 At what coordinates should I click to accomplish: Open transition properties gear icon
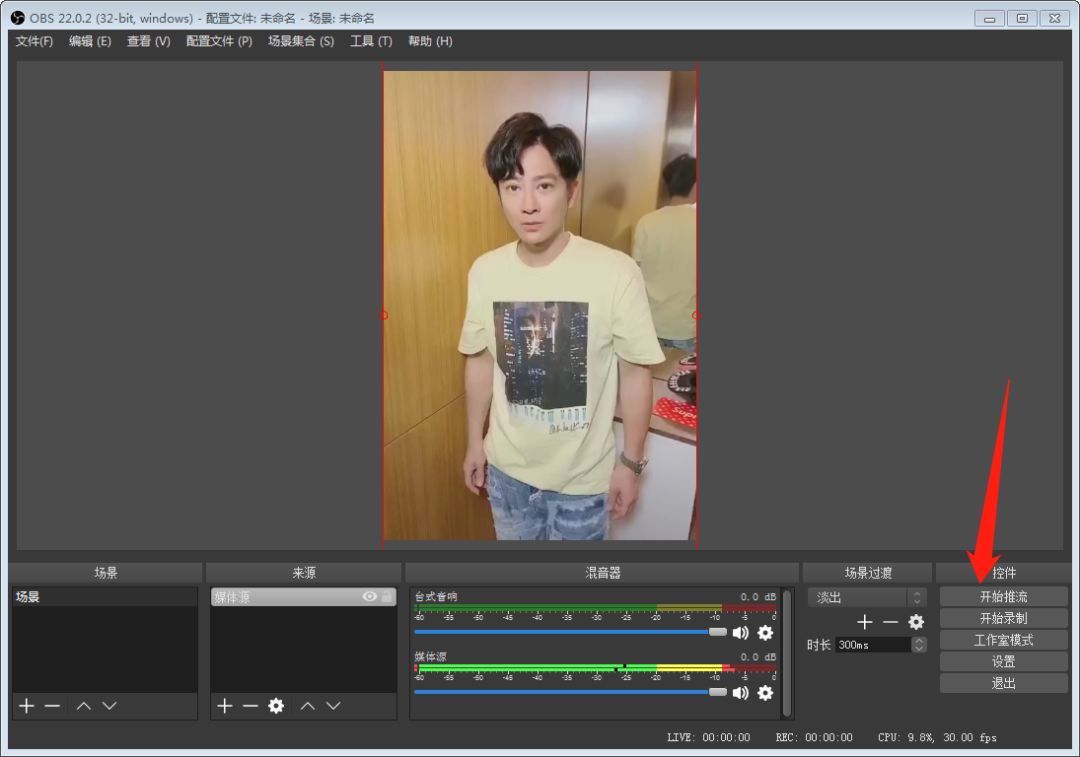[916, 622]
